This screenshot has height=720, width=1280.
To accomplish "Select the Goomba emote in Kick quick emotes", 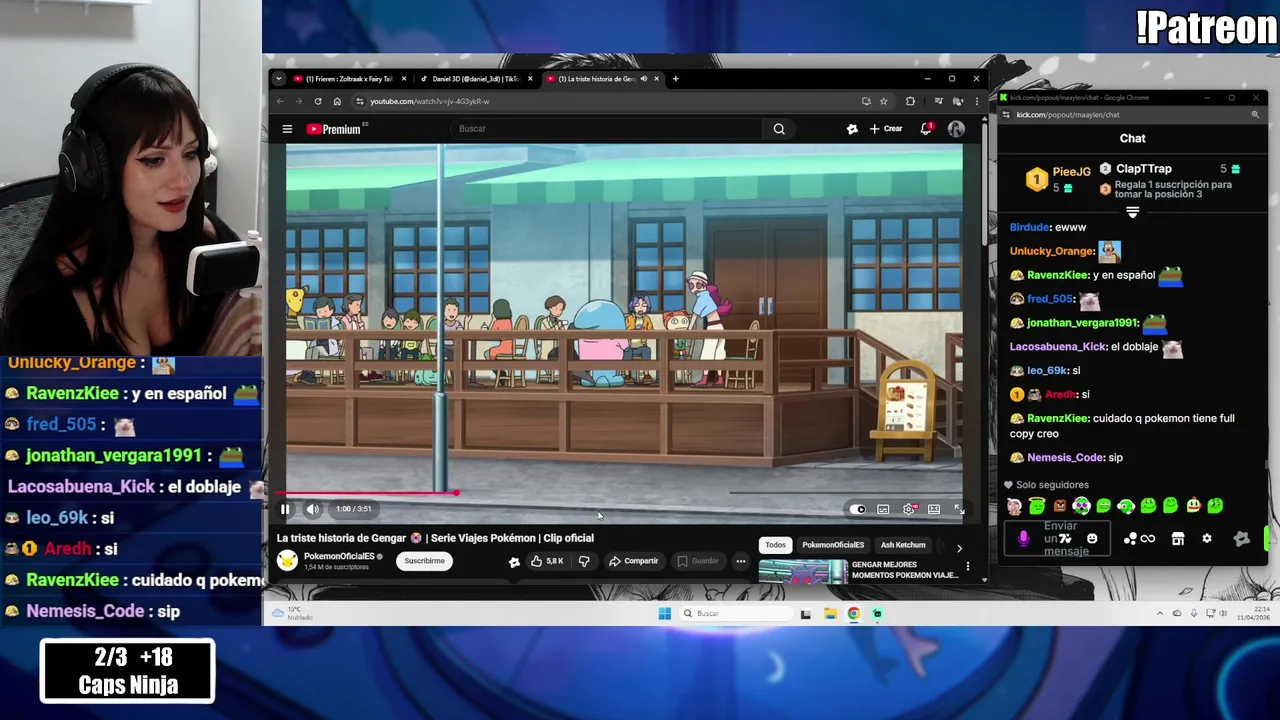I will pos(1060,506).
